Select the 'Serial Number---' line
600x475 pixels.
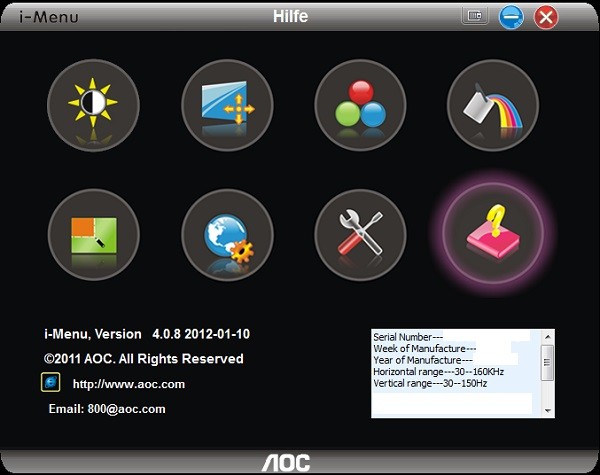(408, 337)
